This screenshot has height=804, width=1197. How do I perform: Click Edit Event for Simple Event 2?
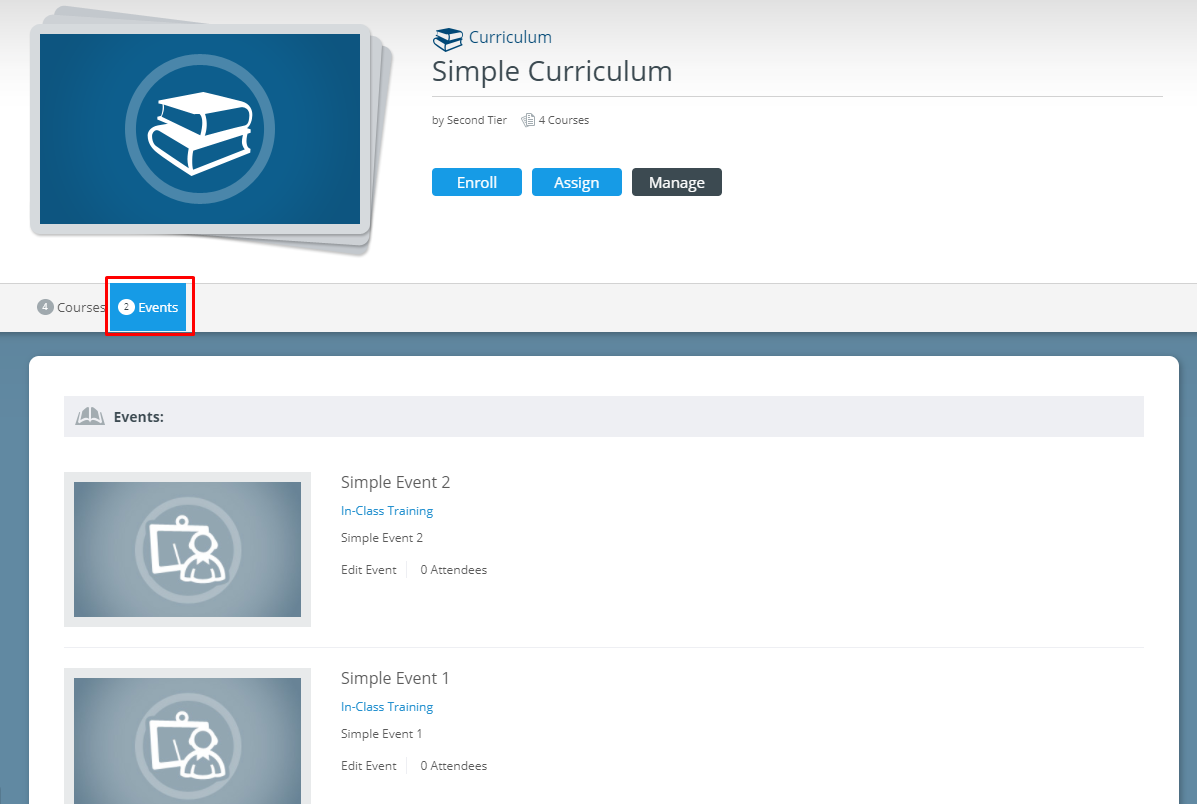coord(369,570)
